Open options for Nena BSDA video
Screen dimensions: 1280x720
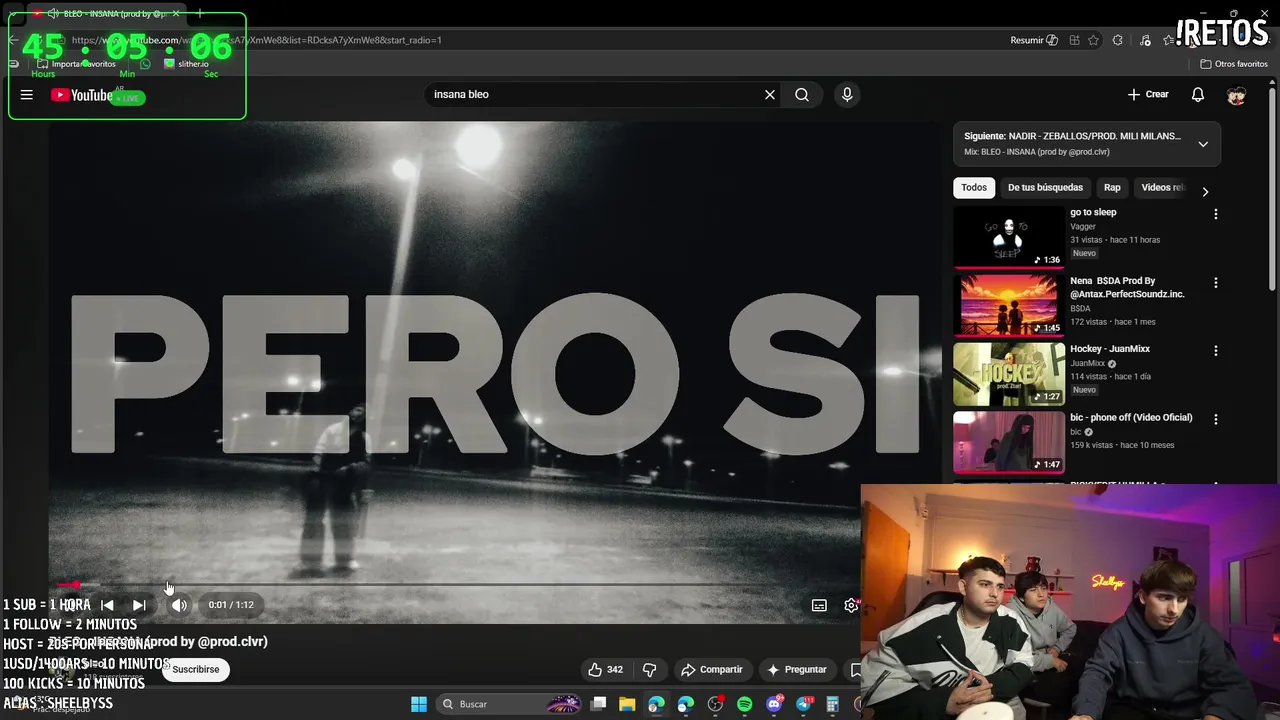tap(1216, 283)
